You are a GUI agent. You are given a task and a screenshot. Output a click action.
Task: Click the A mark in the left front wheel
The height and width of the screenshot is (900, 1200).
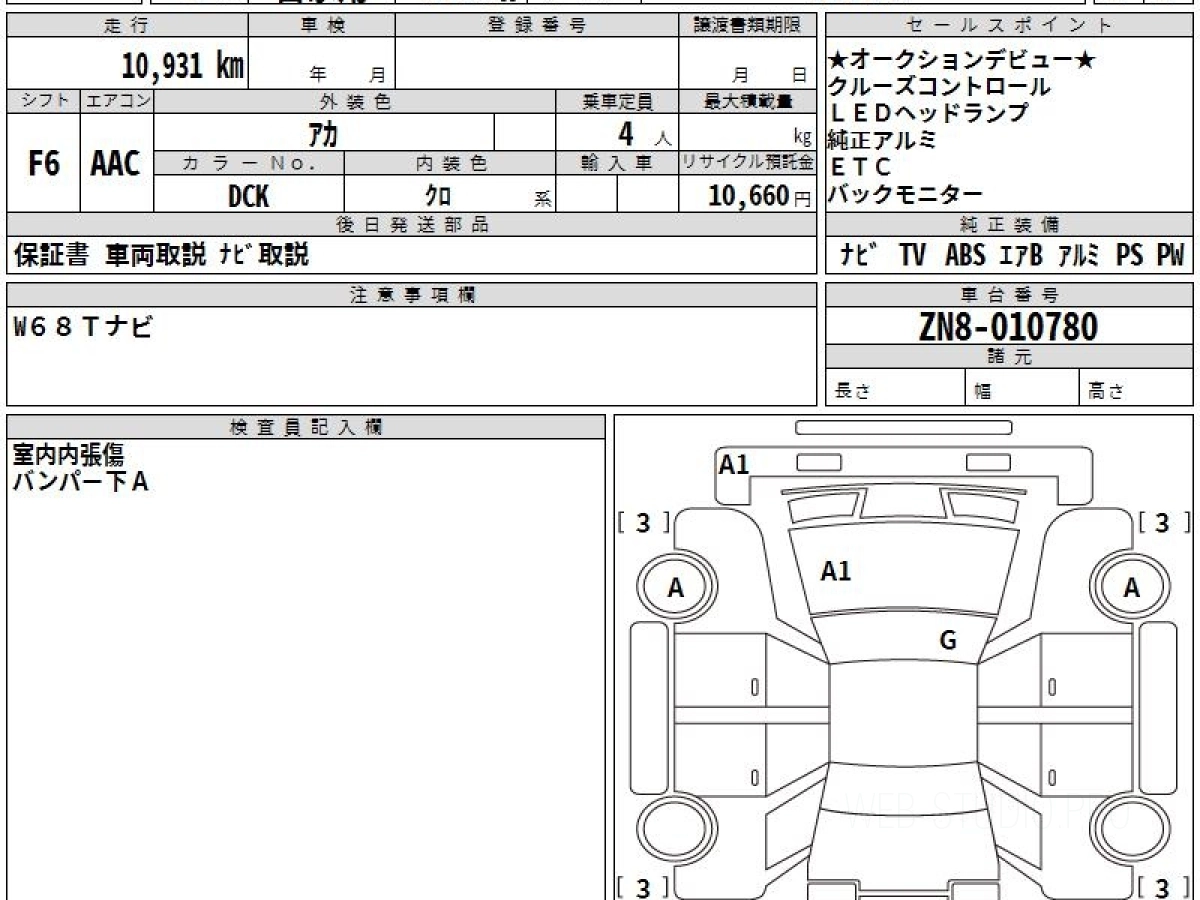click(x=676, y=589)
